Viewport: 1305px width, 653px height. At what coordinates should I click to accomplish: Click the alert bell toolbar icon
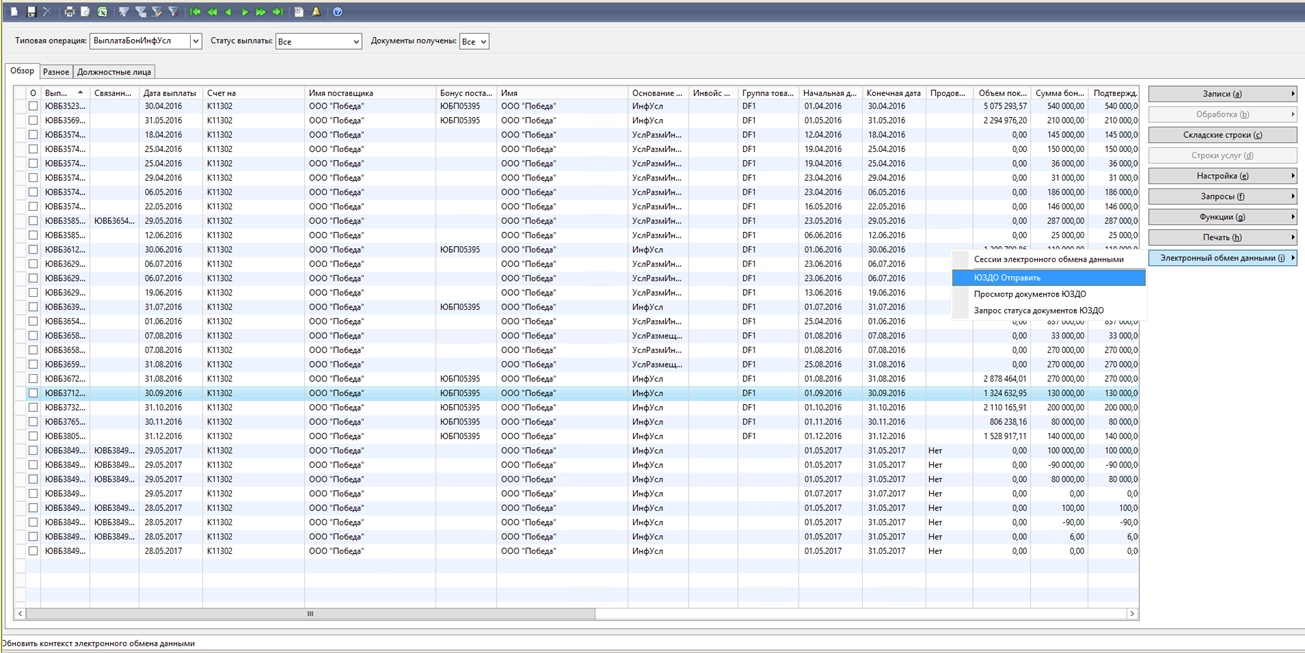click(x=316, y=12)
